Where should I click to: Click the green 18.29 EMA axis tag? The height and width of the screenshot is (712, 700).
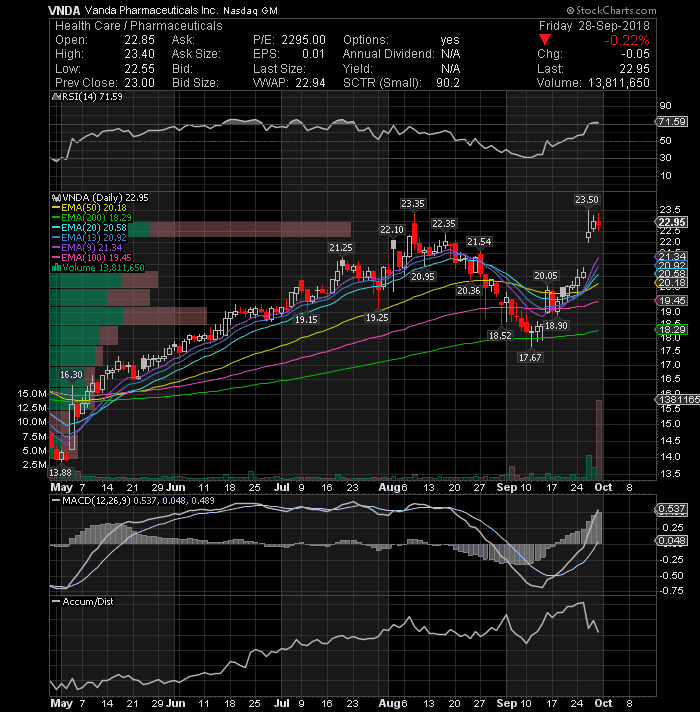[x=672, y=330]
